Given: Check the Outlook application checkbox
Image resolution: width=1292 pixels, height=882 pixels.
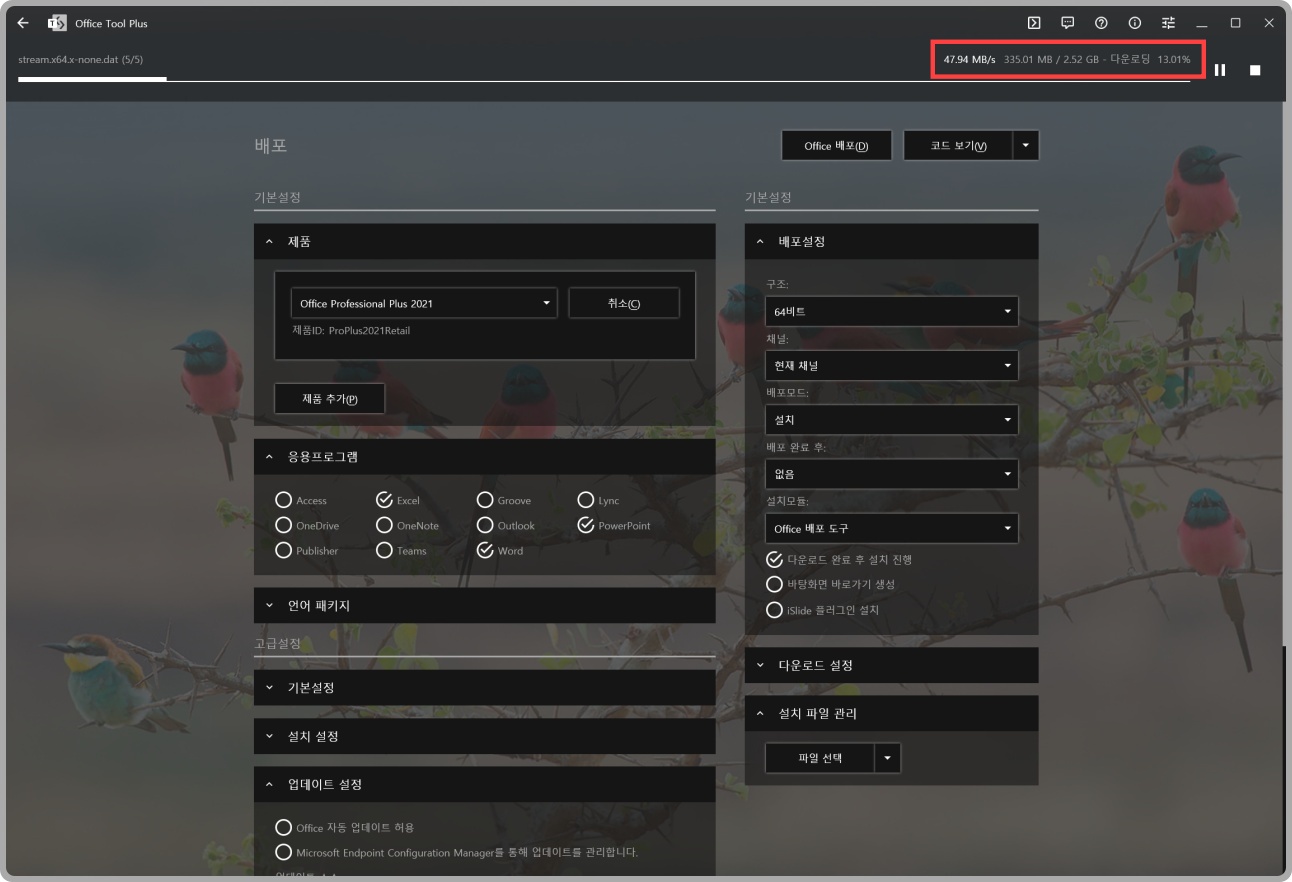Looking at the screenshot, I should 485,525.
